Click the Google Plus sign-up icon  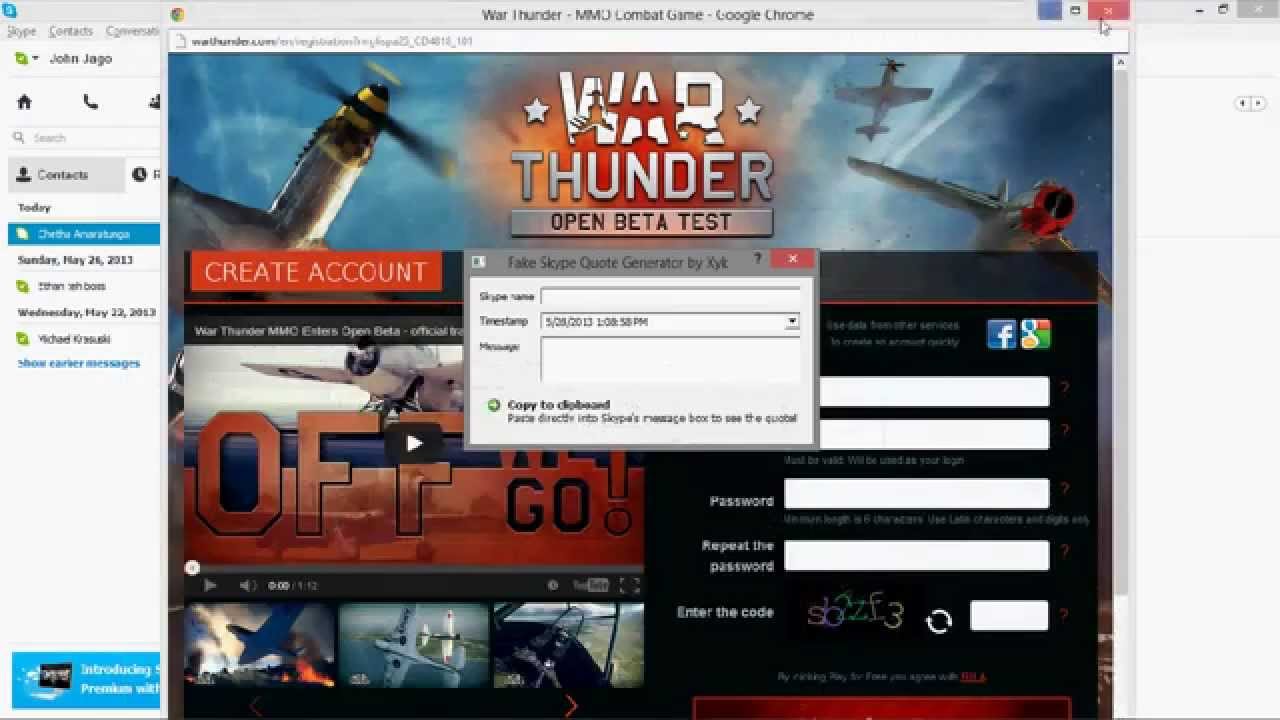1036,334
